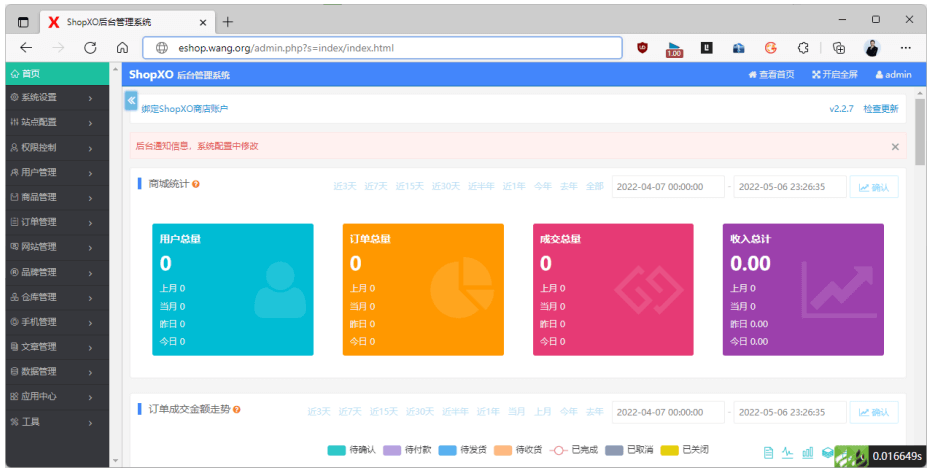Open the 应用中心 sidebar menu

point(57,397)
